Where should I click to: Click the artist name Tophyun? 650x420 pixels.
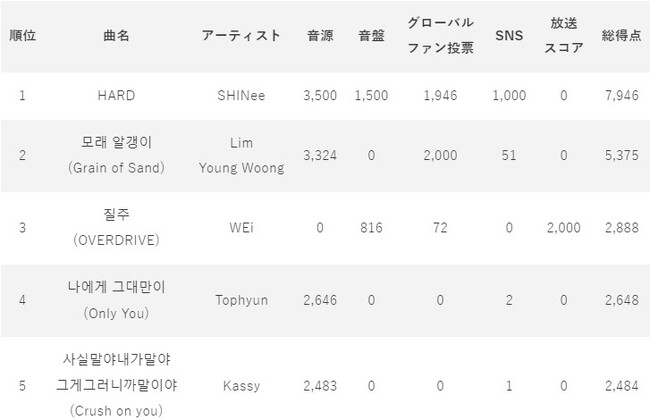pyautogui.click(x=242, y=301)
